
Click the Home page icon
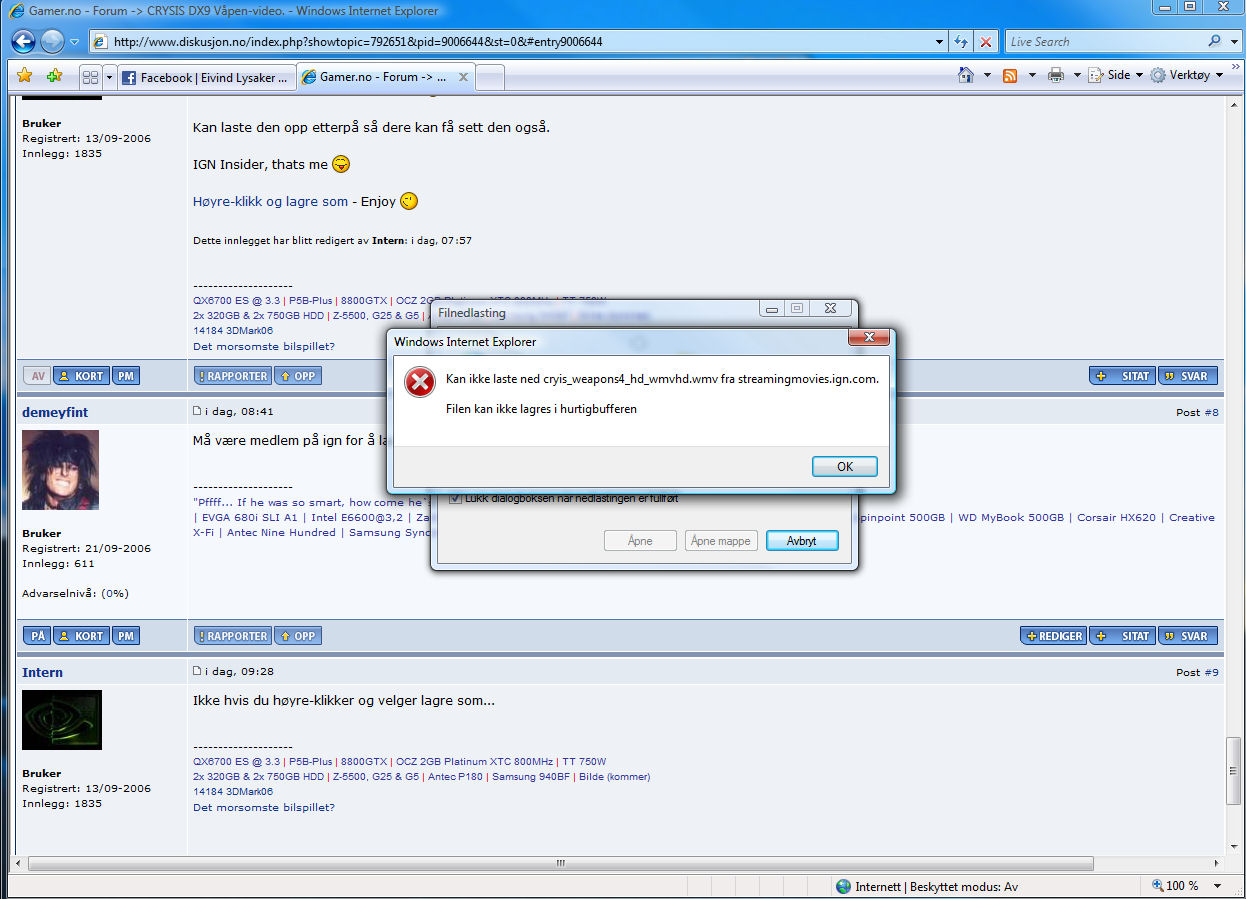pyautogui.click(x=966, y=75)
